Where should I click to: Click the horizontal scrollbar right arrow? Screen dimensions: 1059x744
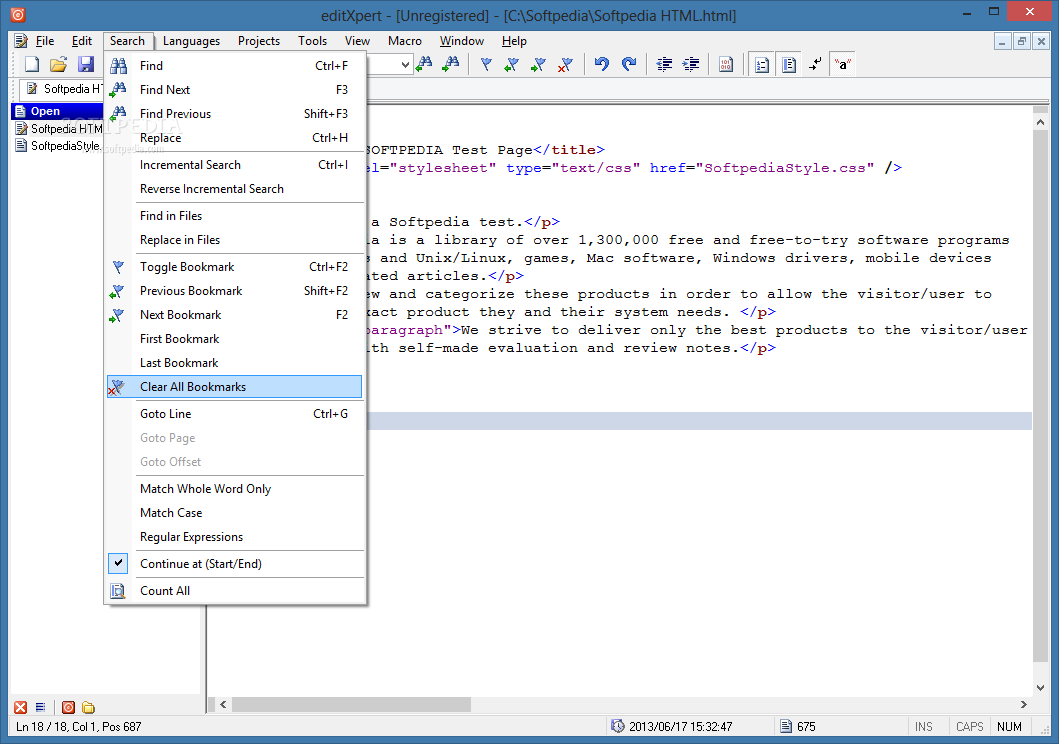coord(1024,704)
